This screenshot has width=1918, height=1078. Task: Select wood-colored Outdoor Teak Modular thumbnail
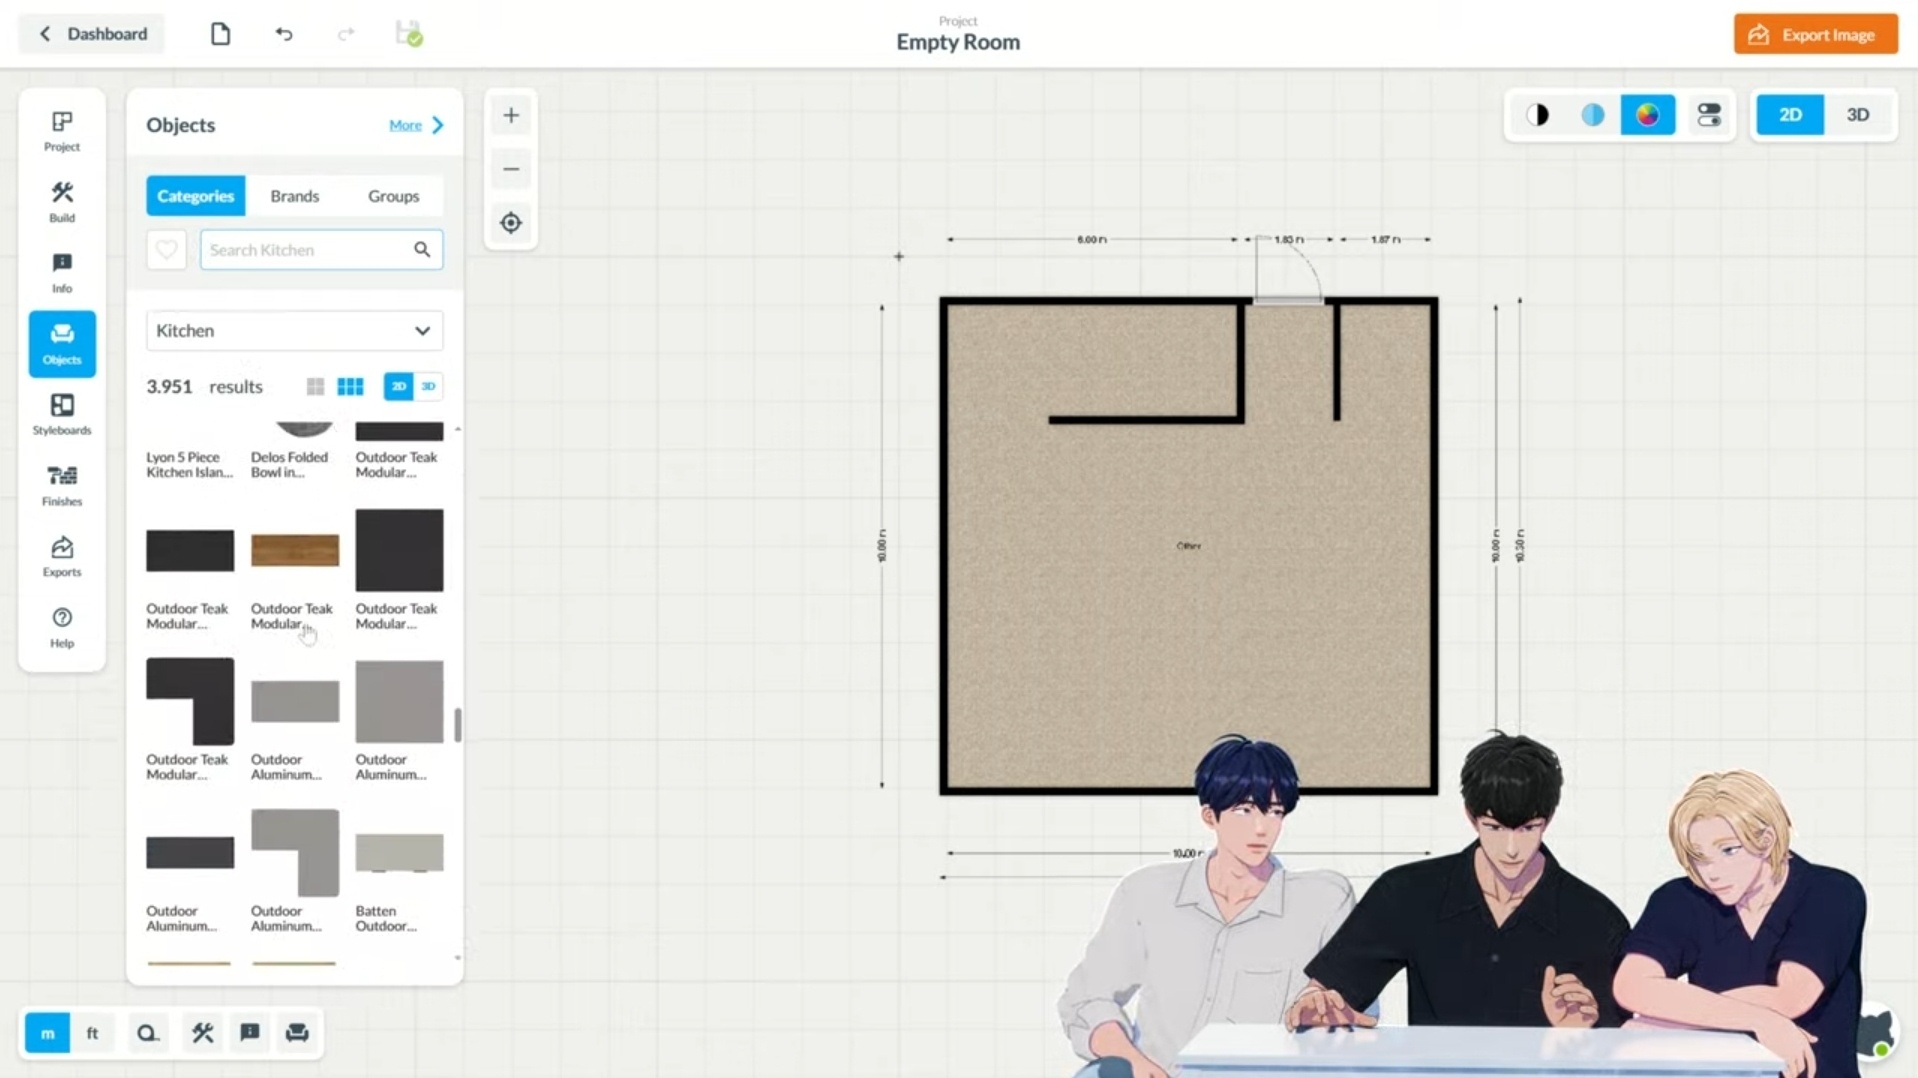294,550
